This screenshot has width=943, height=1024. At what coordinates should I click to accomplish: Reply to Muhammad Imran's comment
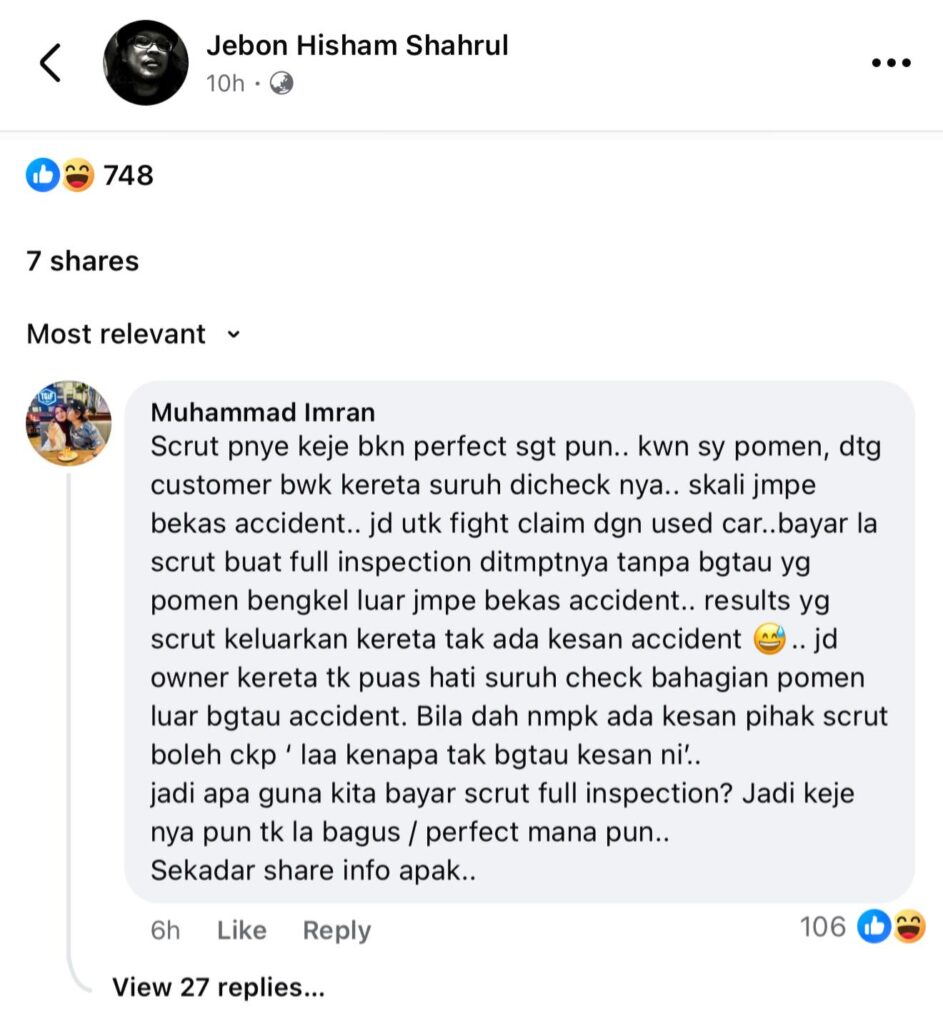pos(336,931)
